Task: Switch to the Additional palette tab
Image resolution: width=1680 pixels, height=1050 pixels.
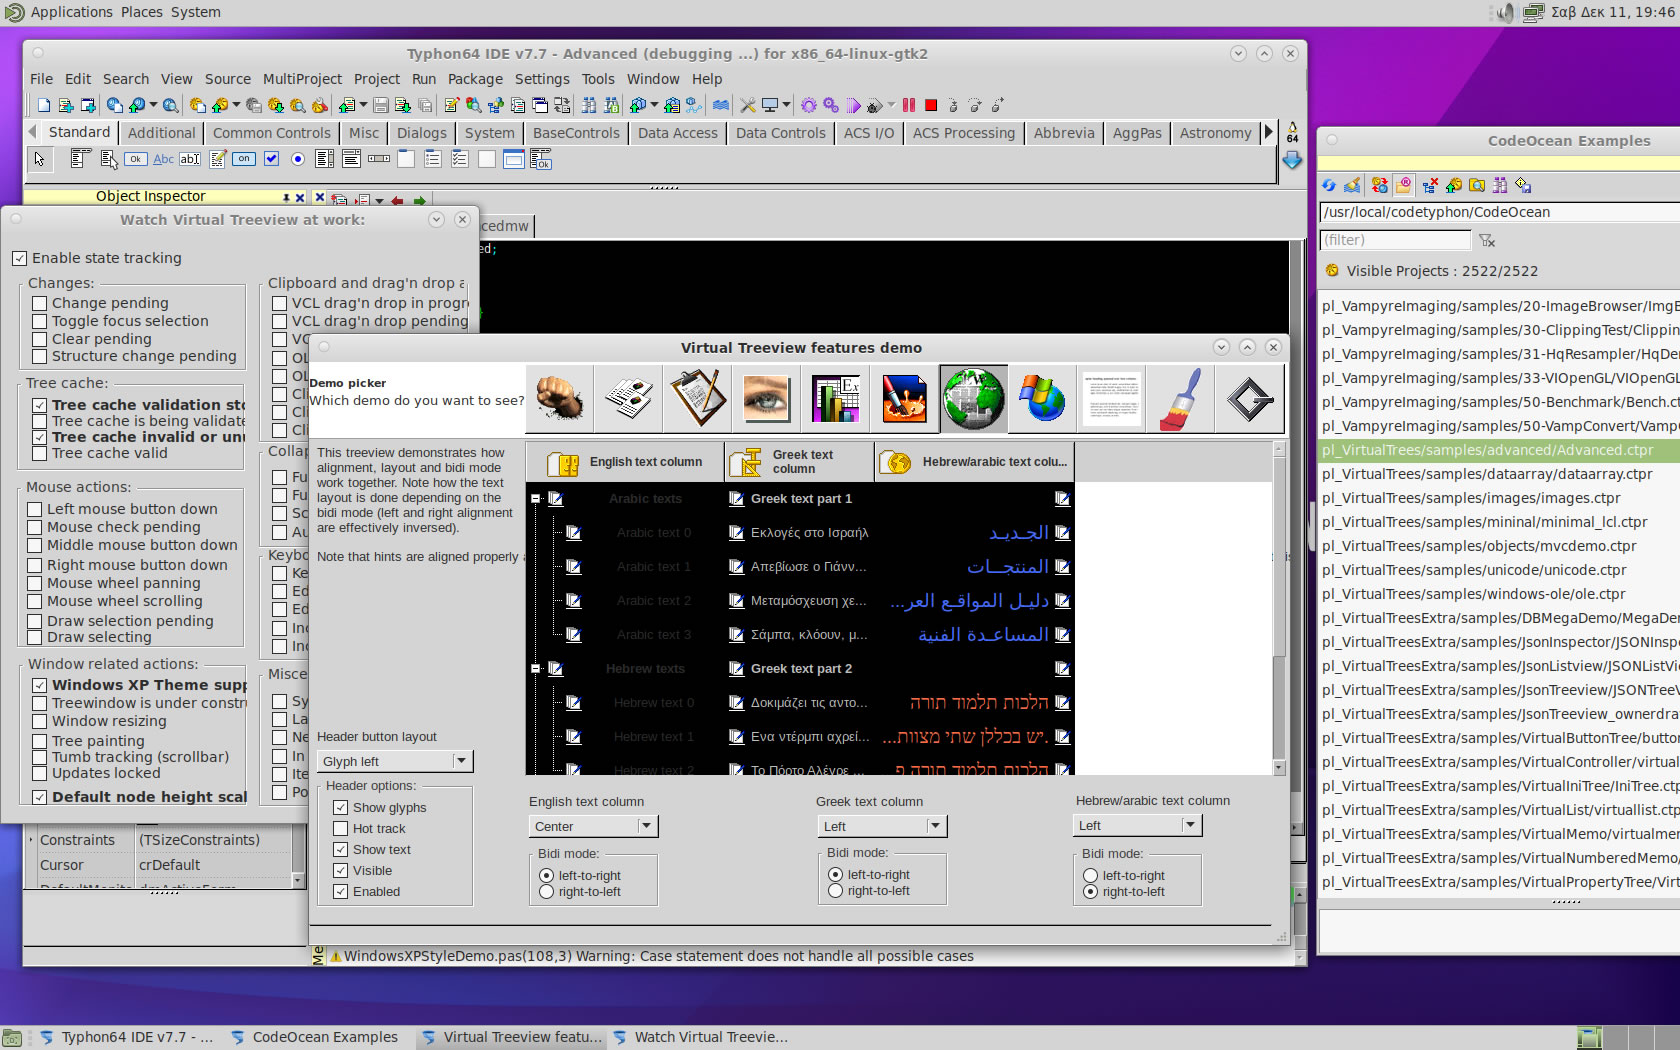Action: (161, 133)
